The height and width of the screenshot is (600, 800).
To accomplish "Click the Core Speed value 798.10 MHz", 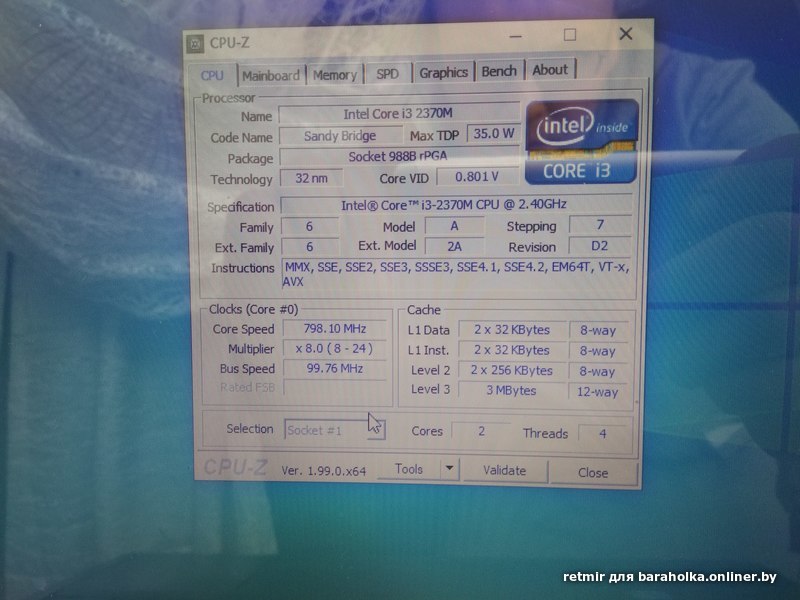I will (x=335, y=329).
